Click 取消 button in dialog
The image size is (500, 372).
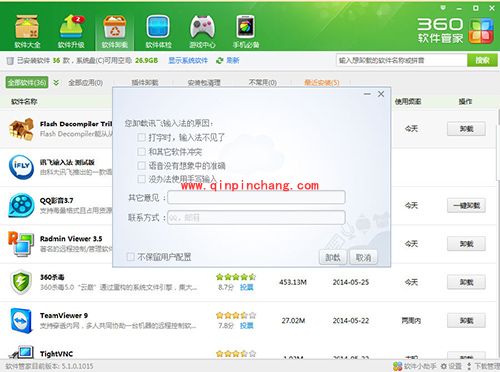pos(363,257)
